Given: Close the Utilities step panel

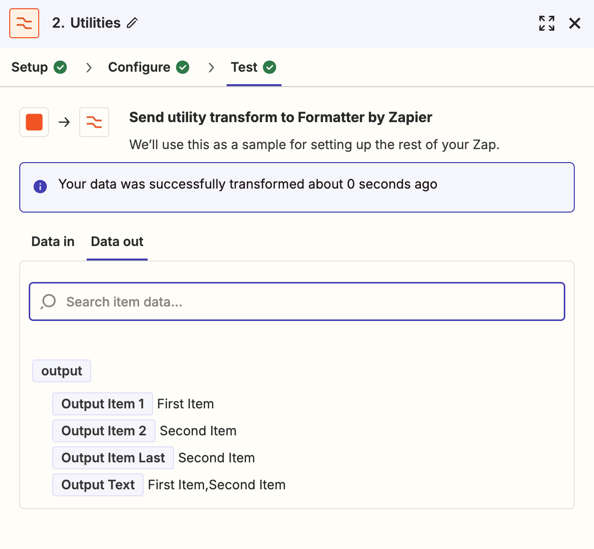Looking at the screenshot, I should tap(574, 23).
